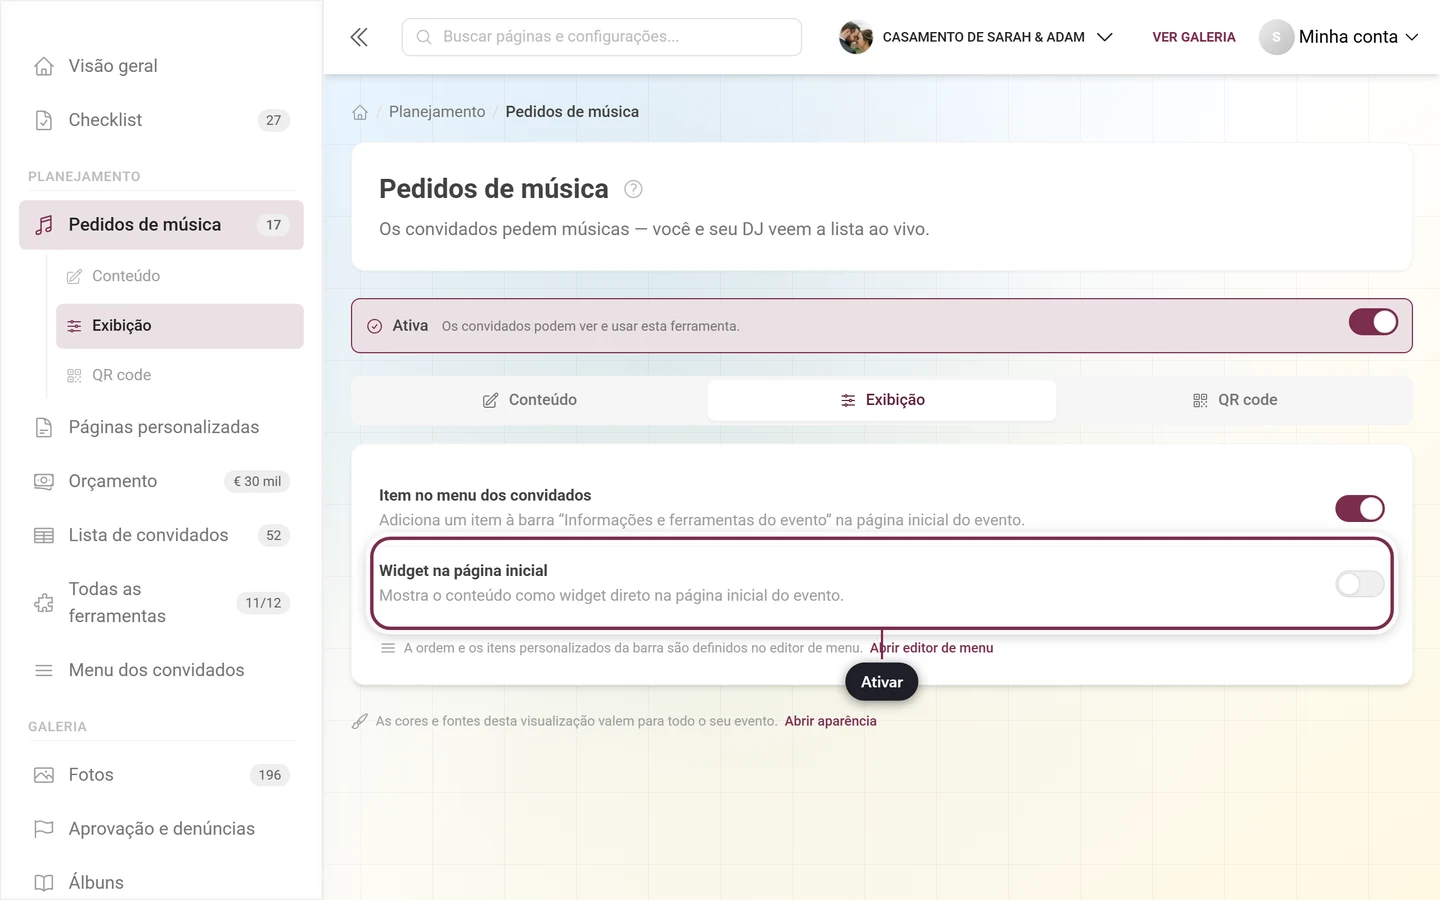Click the Orçamento € 30 mil badge
This screenshot has height=900, width=1440.
click(x=257, y=481)
